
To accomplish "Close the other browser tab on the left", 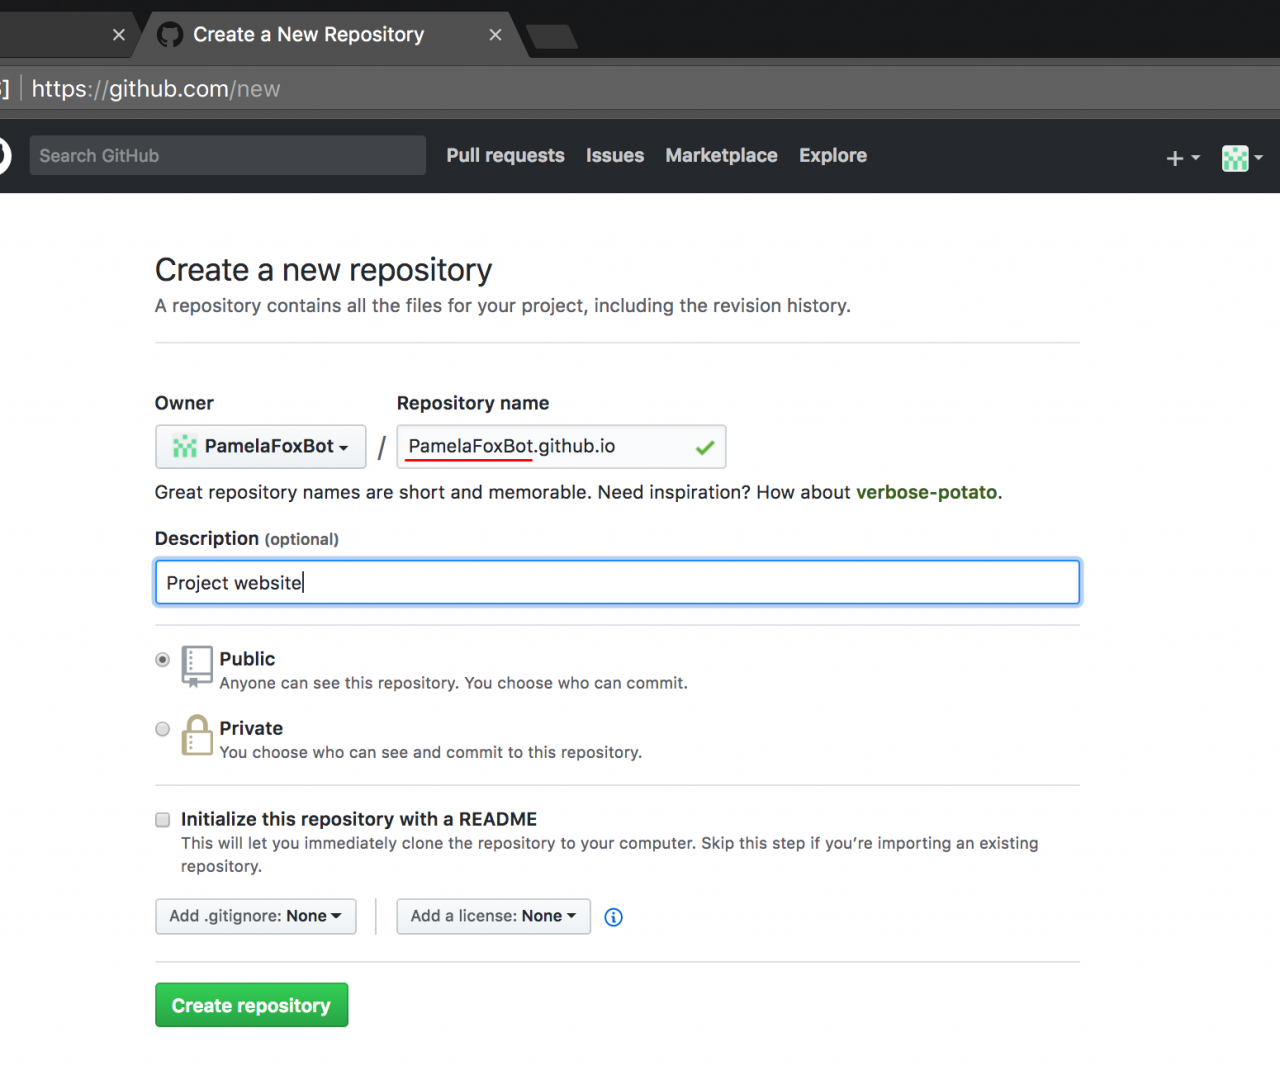I will coord(119,35).
